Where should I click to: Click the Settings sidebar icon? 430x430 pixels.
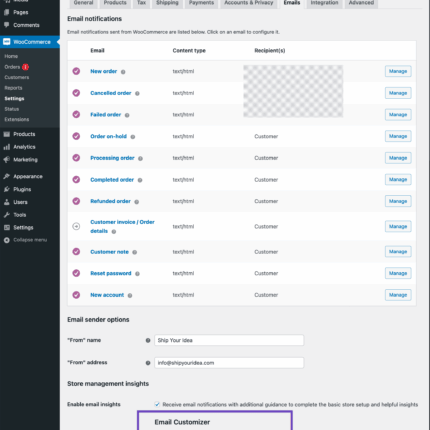pyautogui.click(x=6, y=227)
